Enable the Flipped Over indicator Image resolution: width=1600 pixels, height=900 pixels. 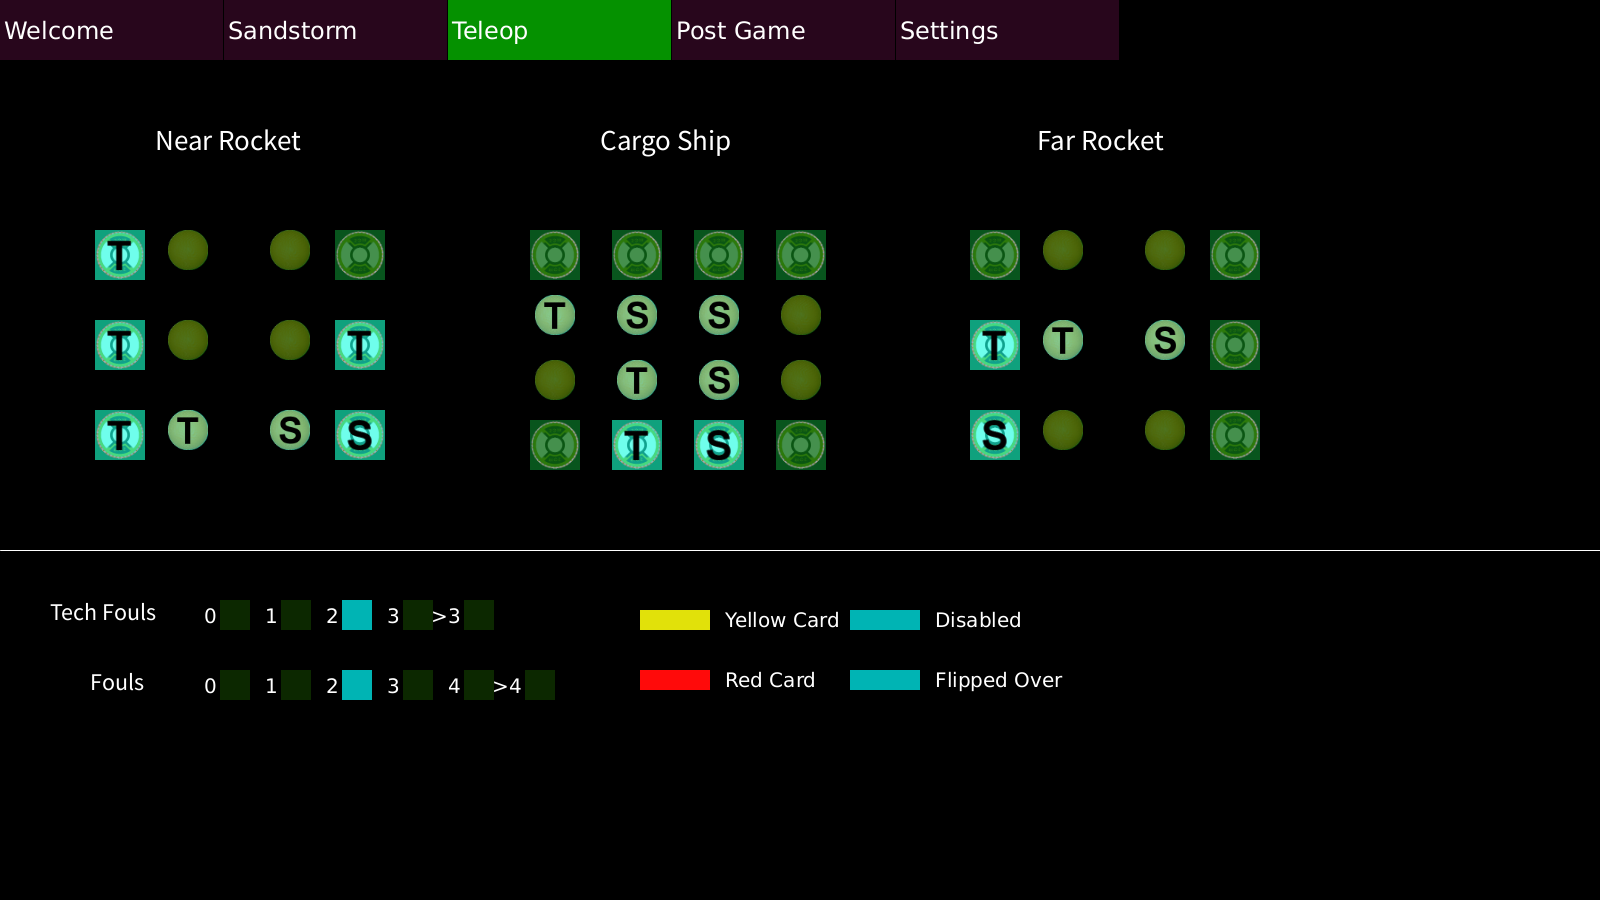(x=885, y=680)
